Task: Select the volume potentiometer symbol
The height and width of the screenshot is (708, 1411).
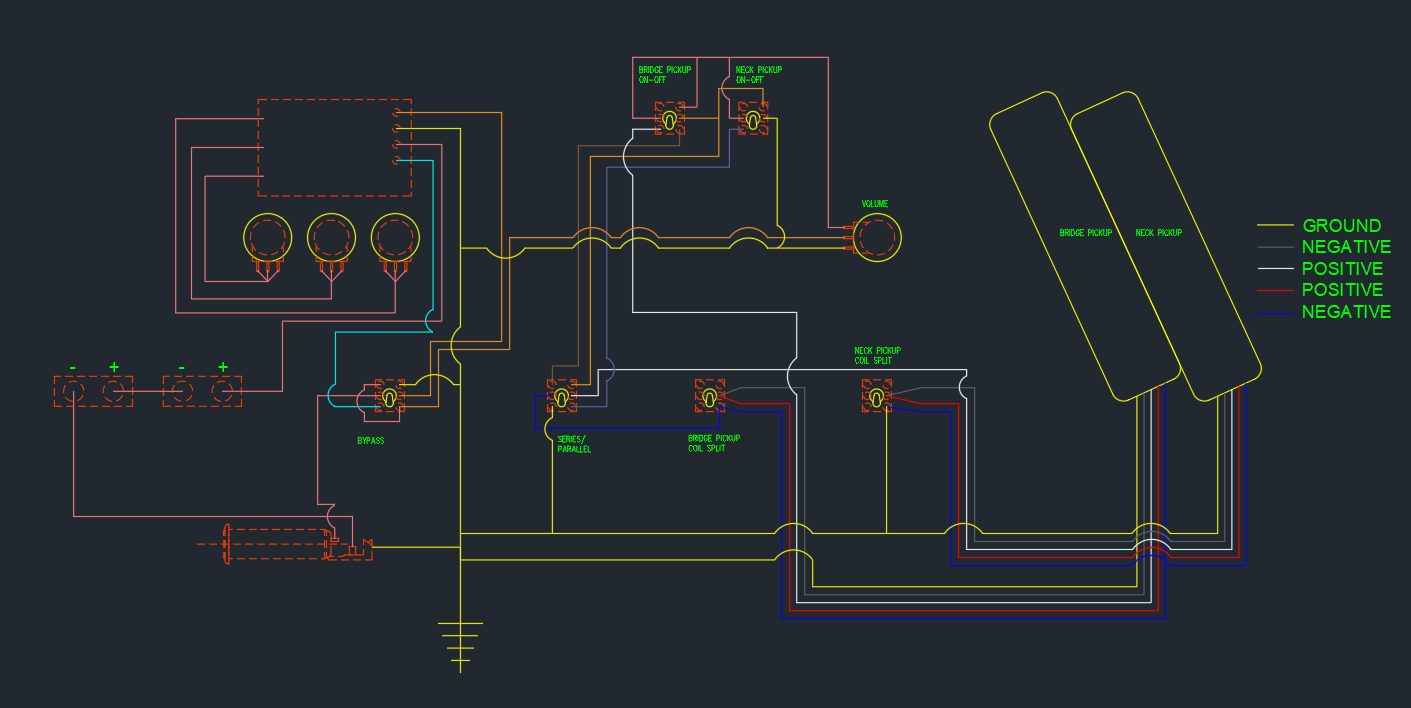Action: tap(874, 239)
